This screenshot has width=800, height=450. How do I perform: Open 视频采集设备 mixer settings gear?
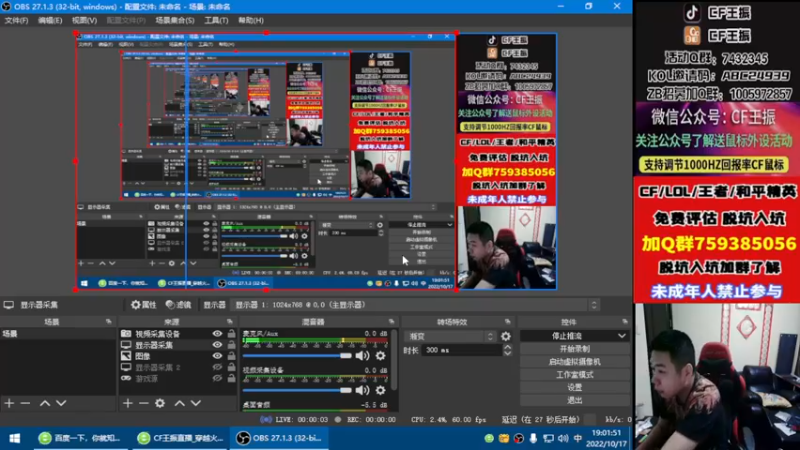tap(381, 390)
